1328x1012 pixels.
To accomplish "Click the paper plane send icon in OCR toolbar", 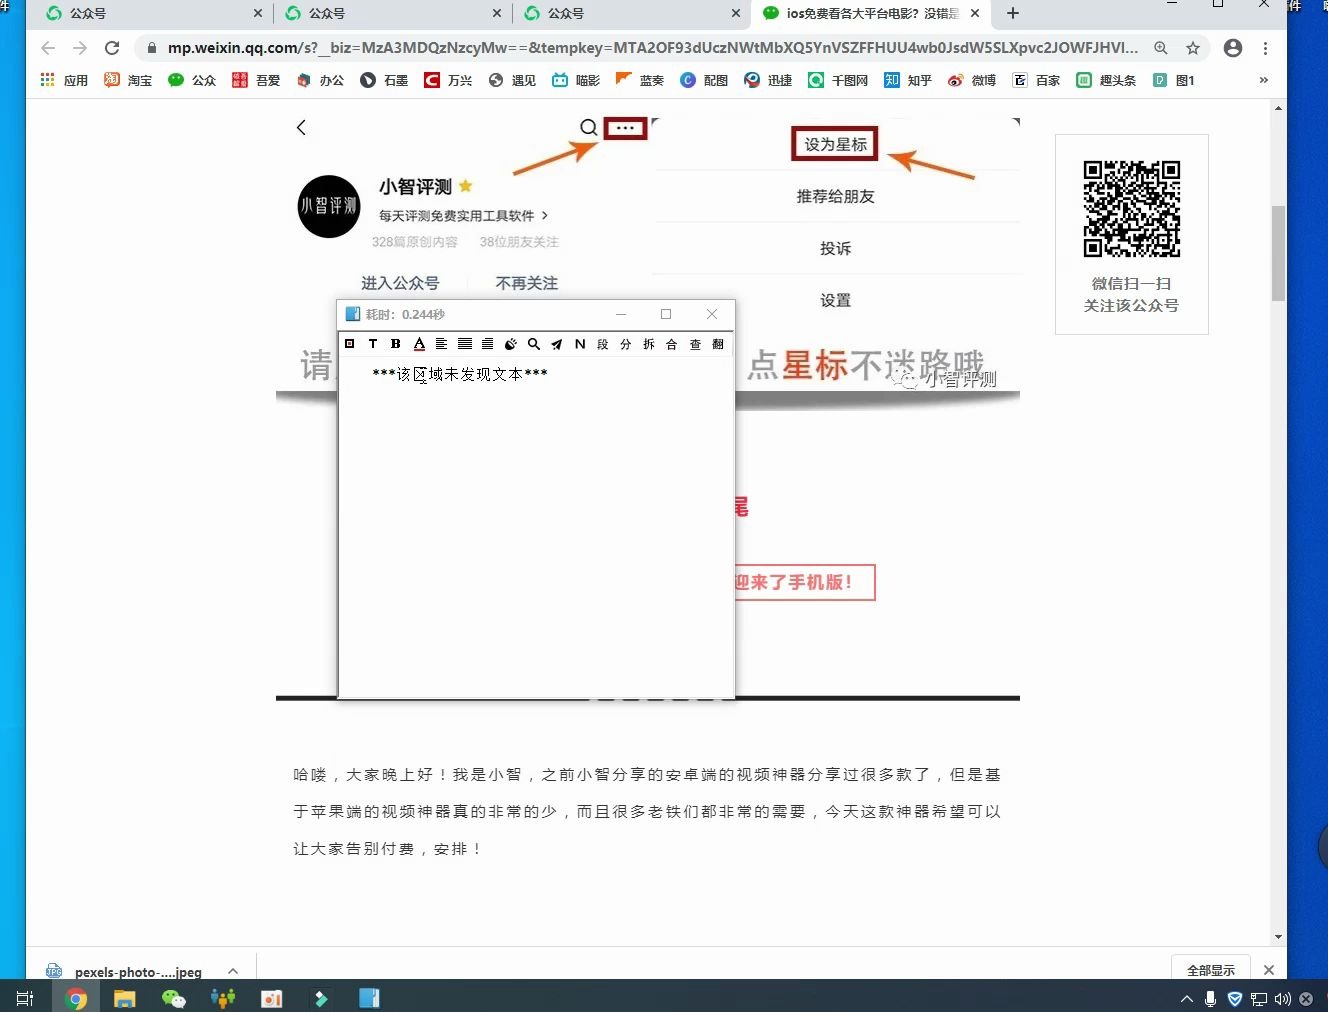I will tap(556, 344).
